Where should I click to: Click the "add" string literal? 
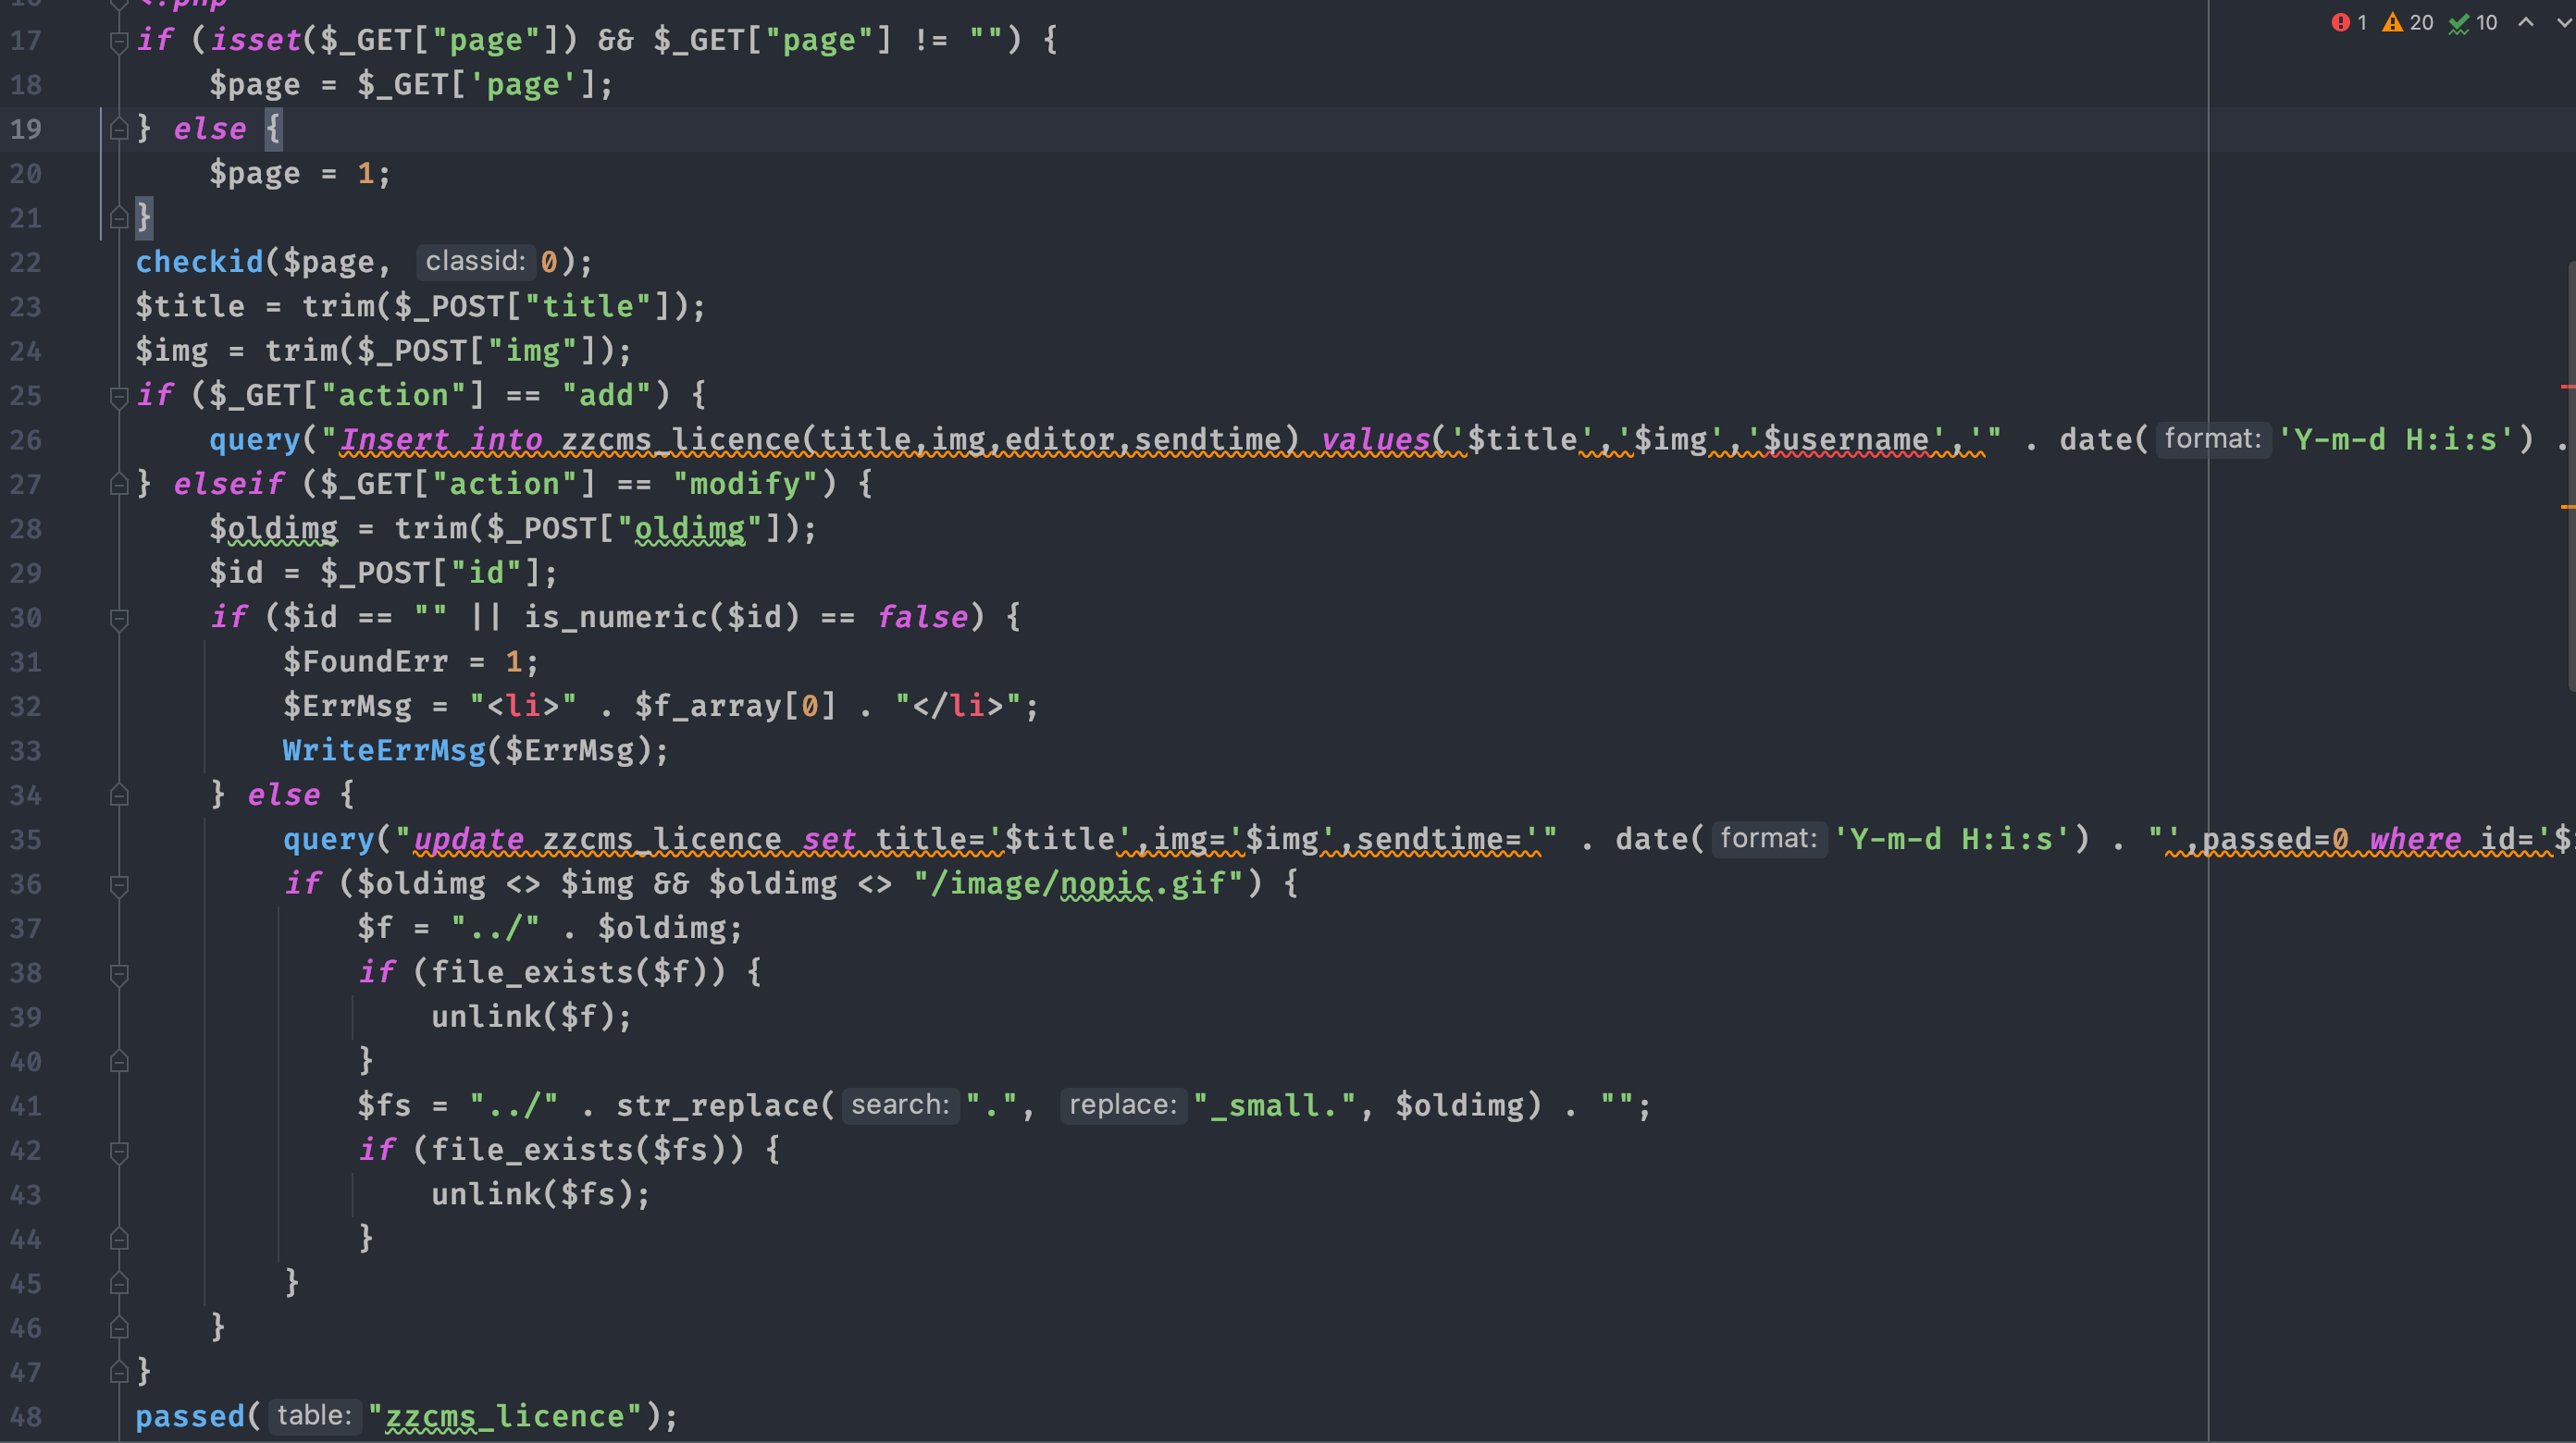pos(606,395)
